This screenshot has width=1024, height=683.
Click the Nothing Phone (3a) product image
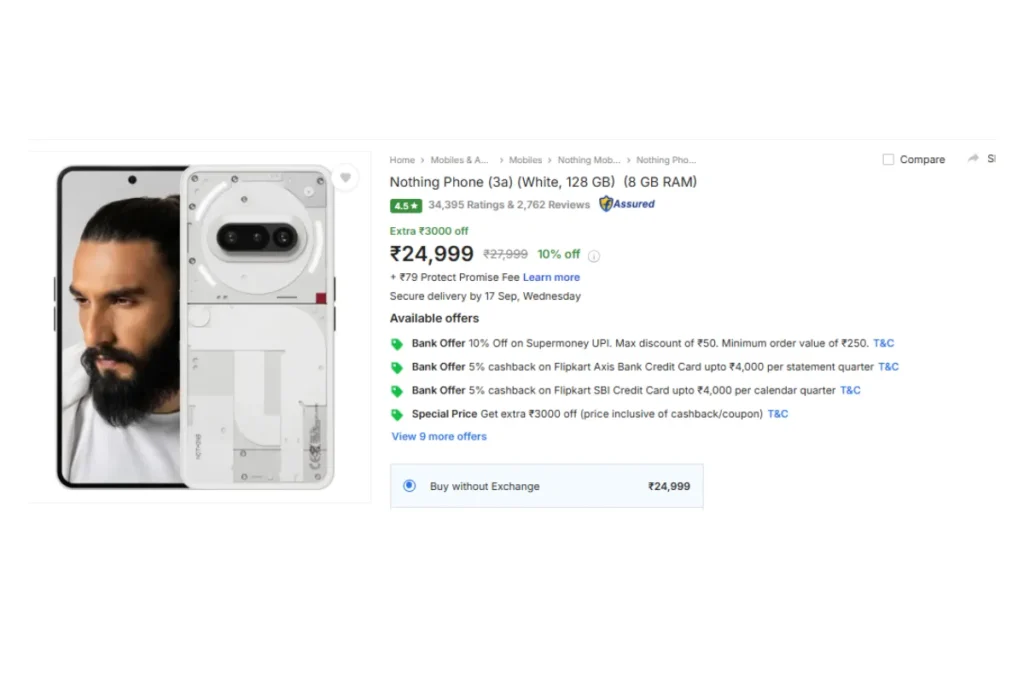click(x=195, y=327)
